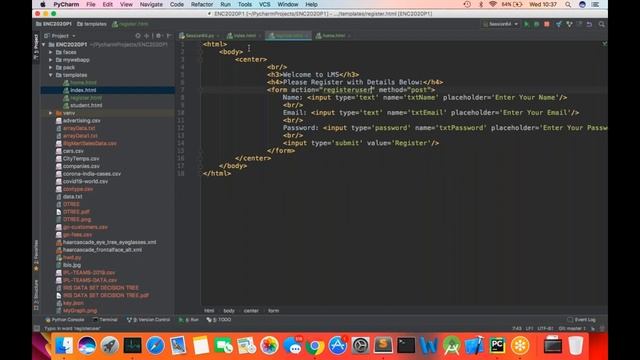The height and width of the screenshot is (360, 640).
Task: Select cars.csv in the project tree
Action: pos(73,151)
